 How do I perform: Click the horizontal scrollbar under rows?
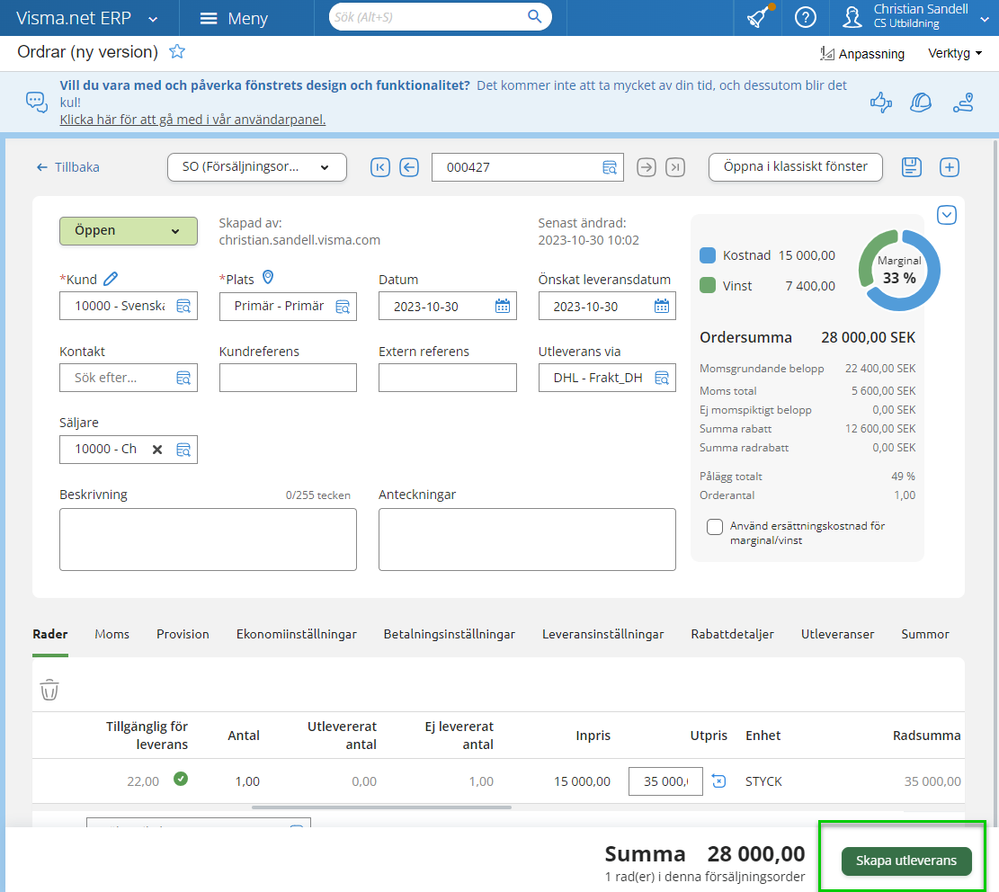pos(381,807)
